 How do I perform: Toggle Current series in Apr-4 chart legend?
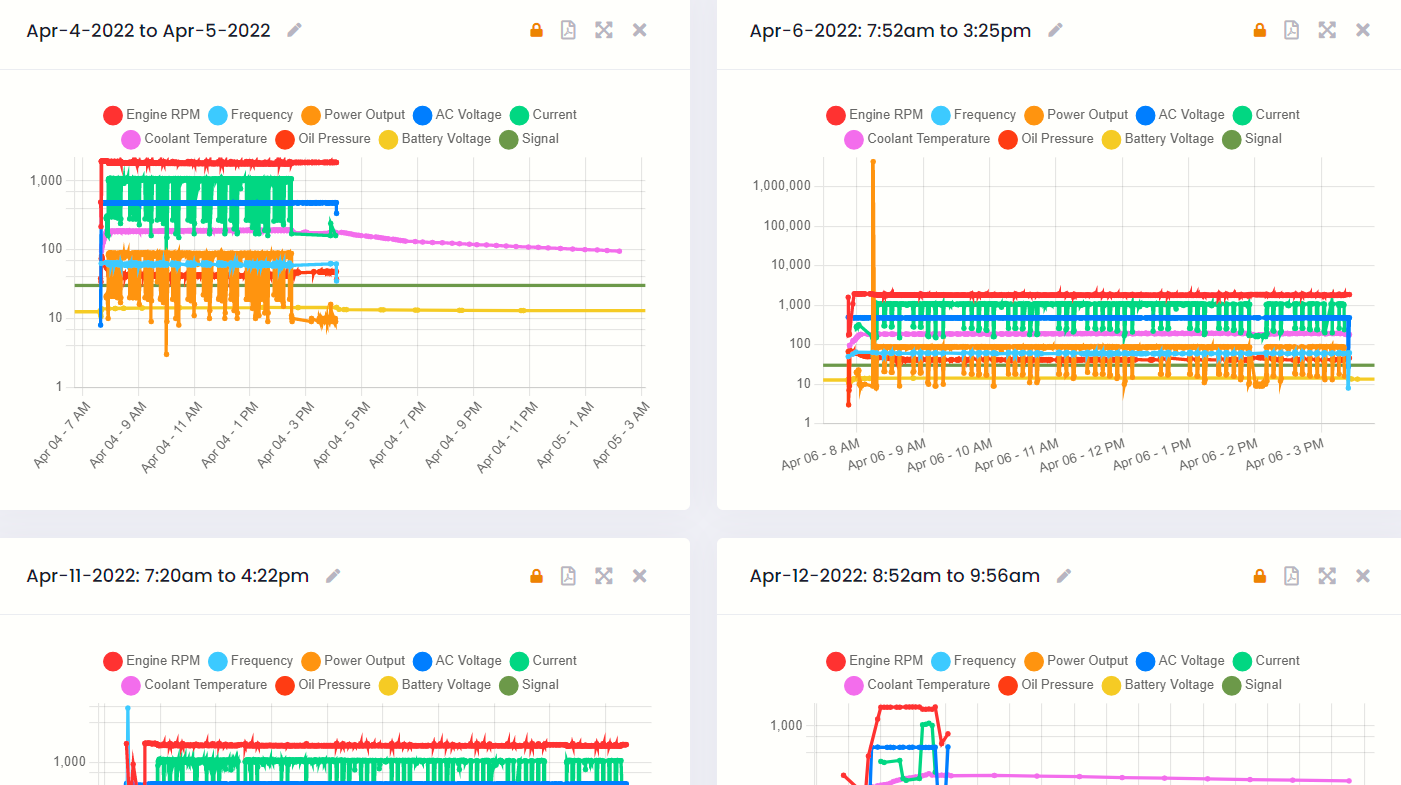pyautogui.click(x=543, y=115)
